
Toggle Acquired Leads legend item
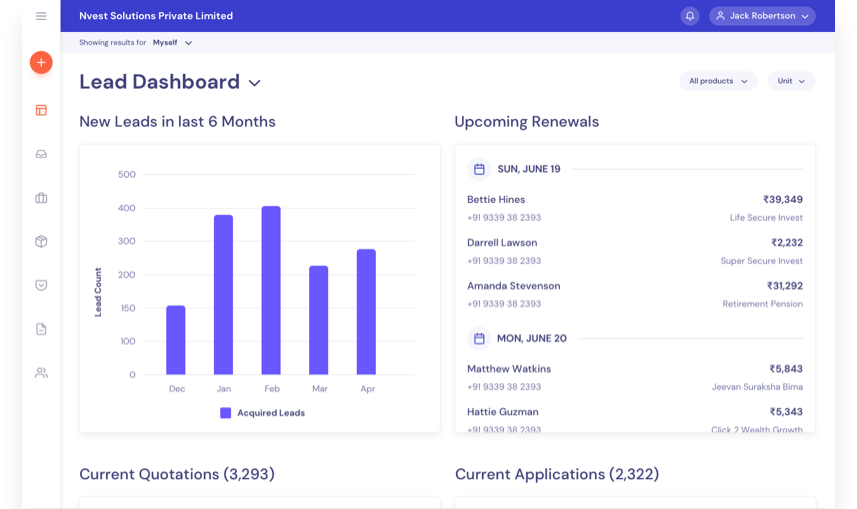(262, 413)
